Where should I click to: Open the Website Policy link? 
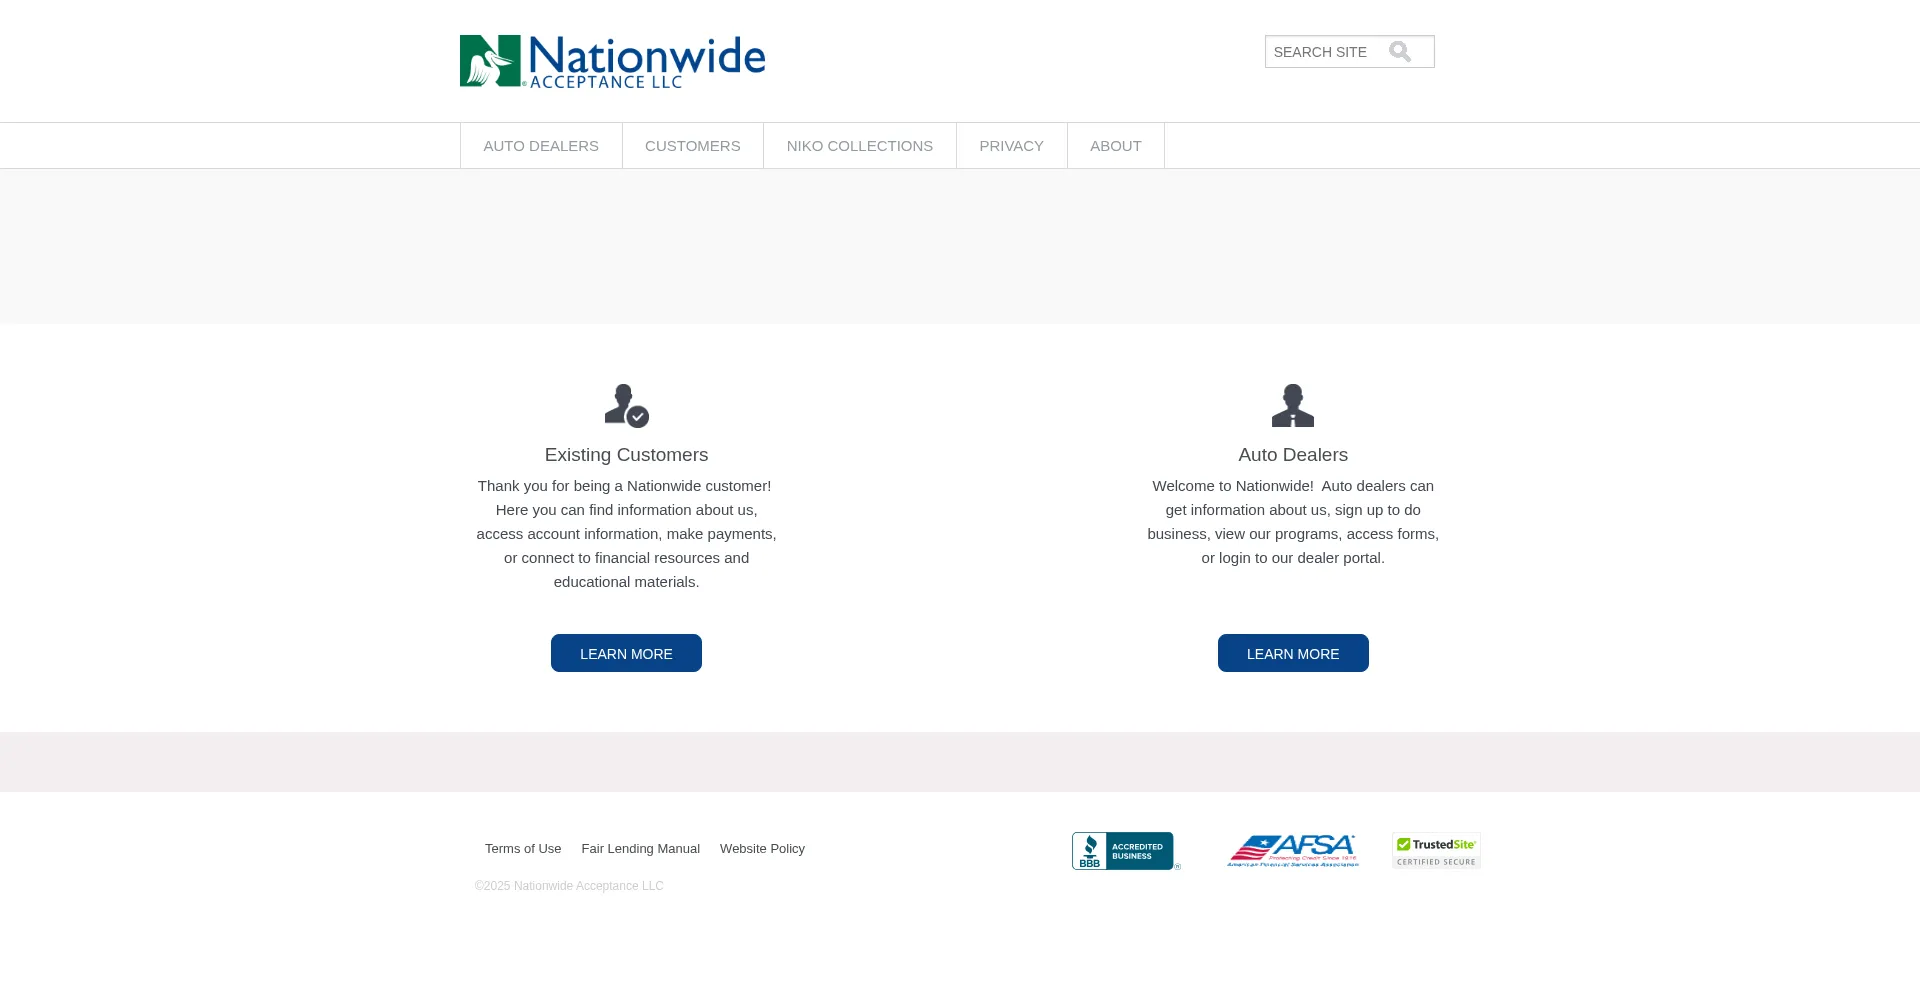point(762,848)
